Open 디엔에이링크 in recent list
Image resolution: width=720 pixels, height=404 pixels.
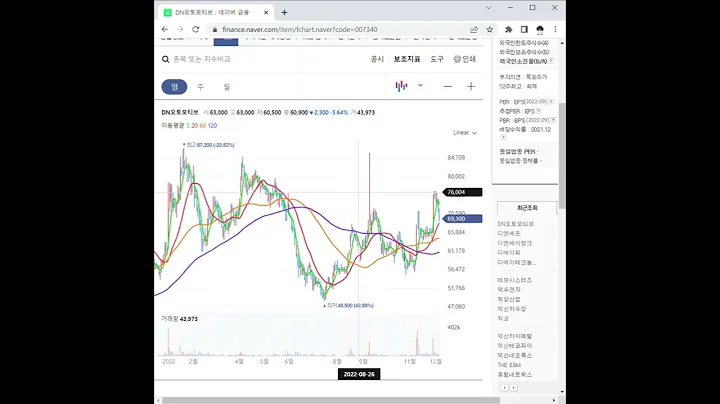coord(515,243)
